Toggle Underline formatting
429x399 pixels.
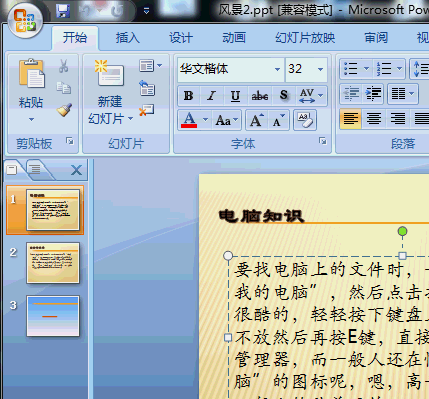tap(235, 96)
